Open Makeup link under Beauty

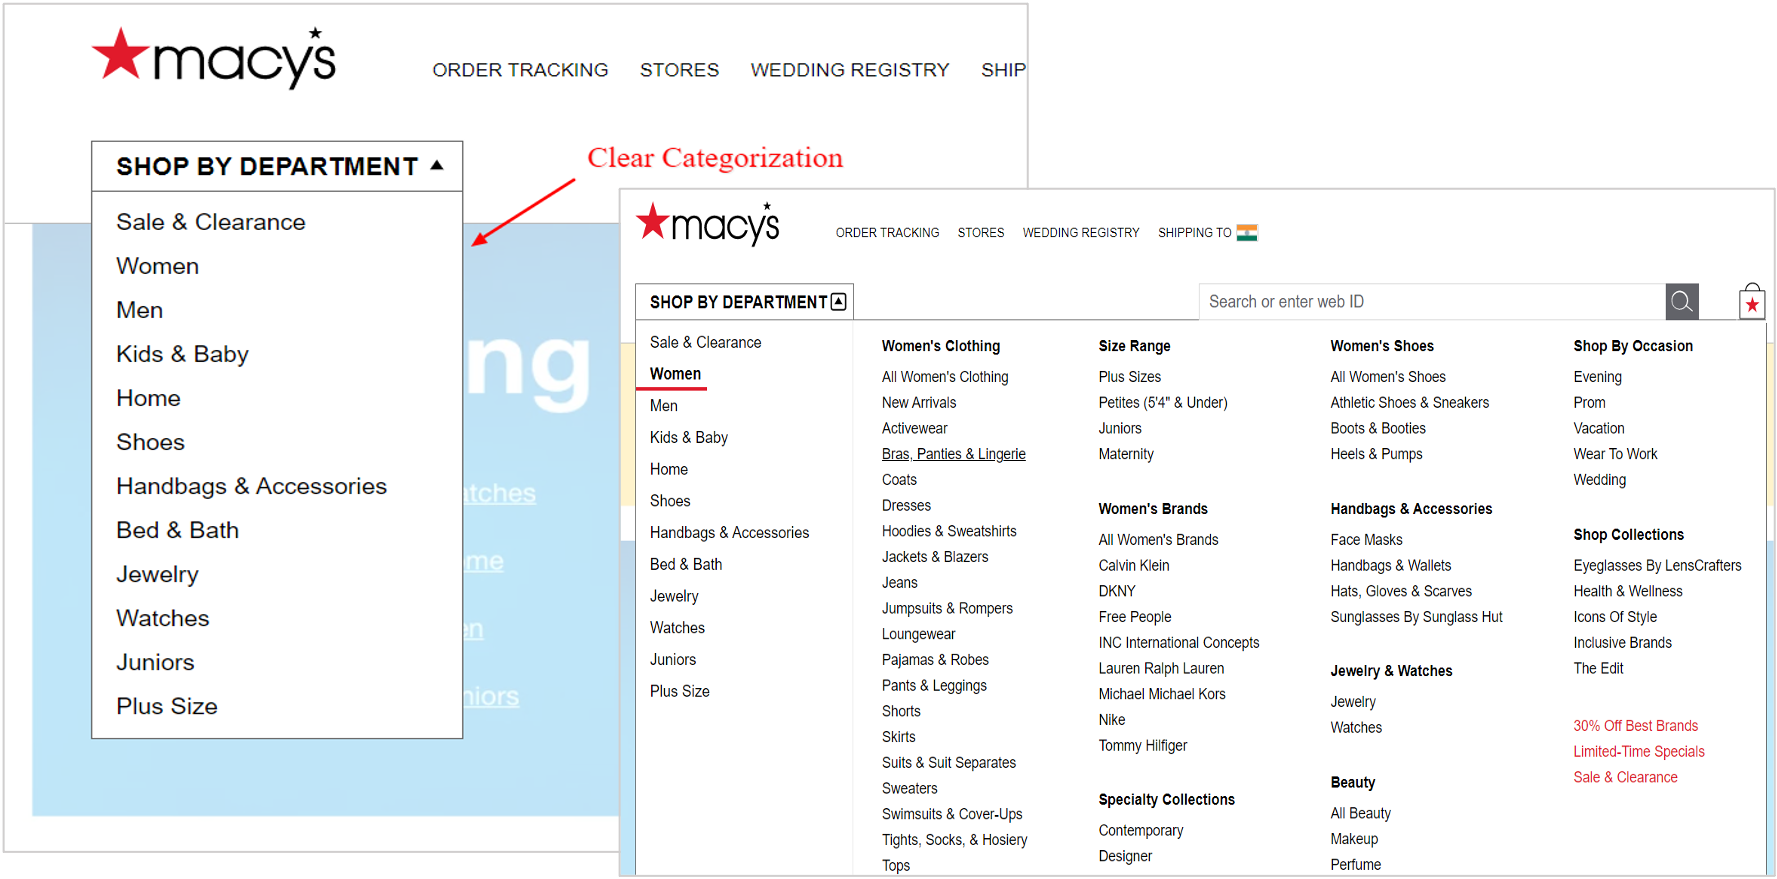tap(1354, 839)
